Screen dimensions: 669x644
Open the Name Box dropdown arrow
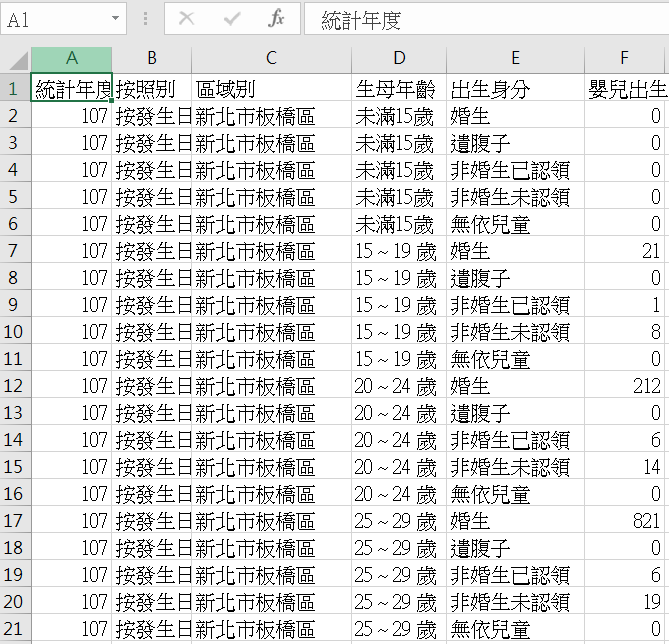116,19
